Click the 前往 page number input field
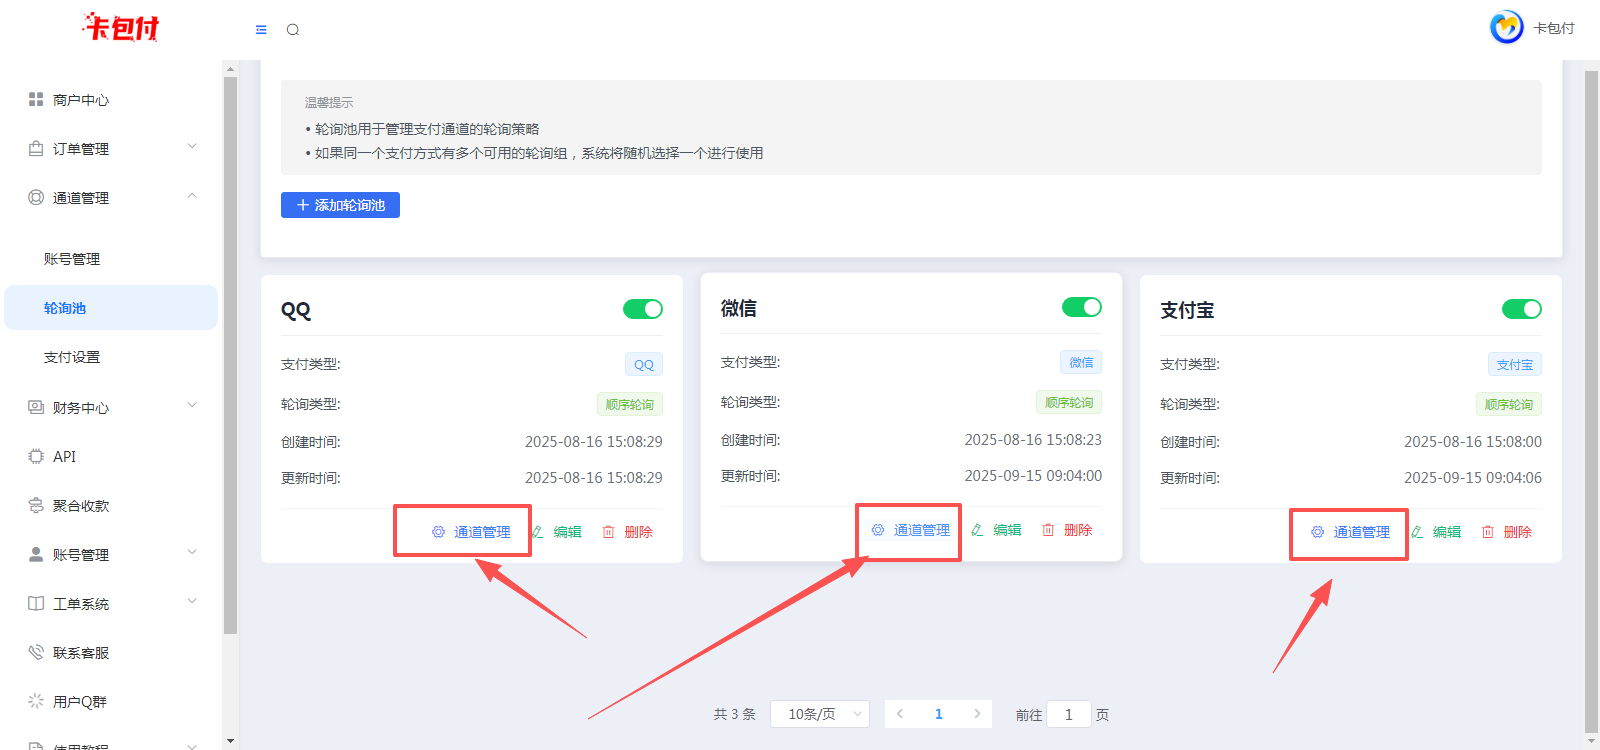1600x750 pixels. (1068, 714)
